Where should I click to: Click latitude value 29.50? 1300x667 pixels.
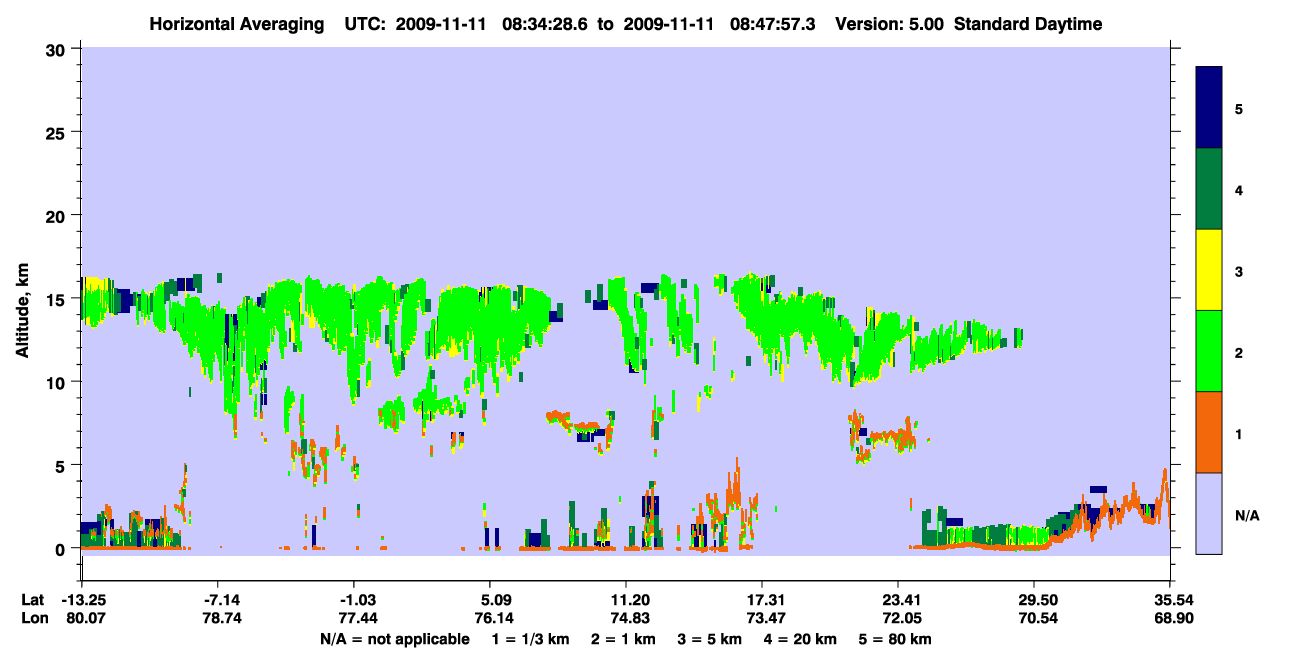[1039, 600]
